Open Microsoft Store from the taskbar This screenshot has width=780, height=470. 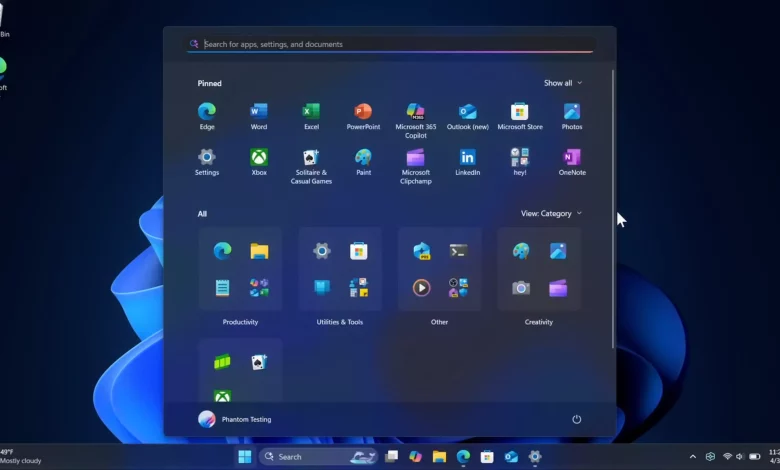coord(487,457)
